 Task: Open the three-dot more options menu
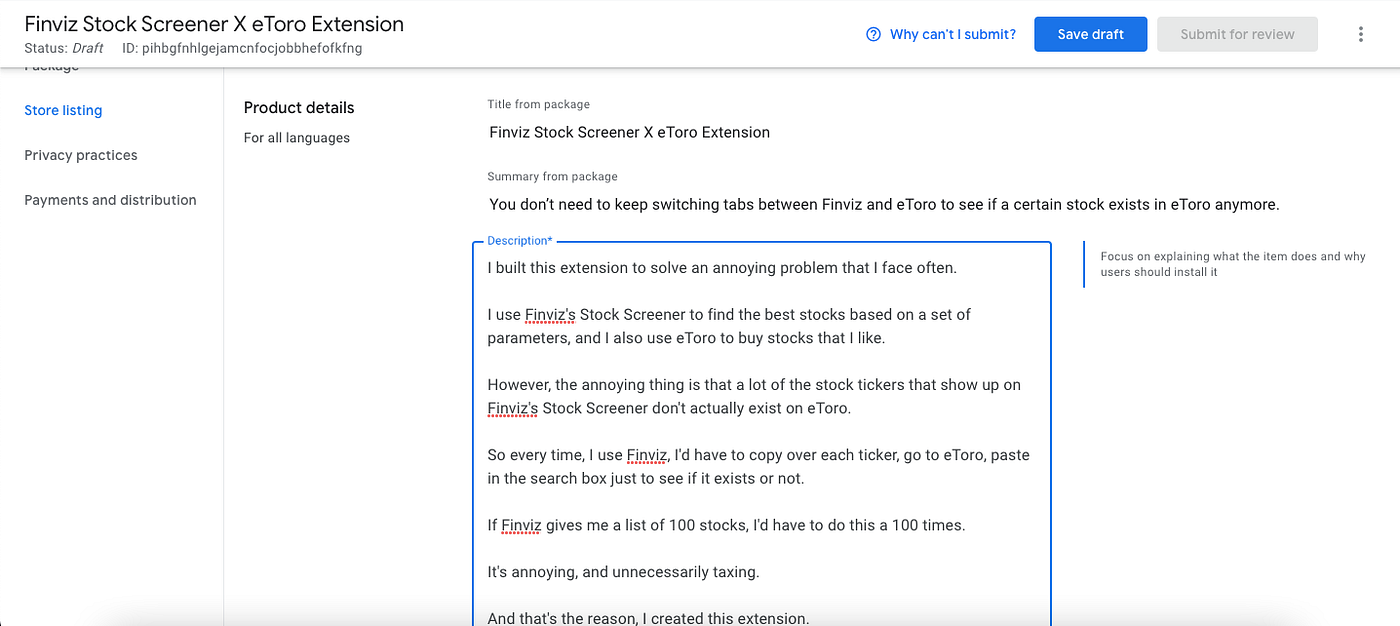1361,34
